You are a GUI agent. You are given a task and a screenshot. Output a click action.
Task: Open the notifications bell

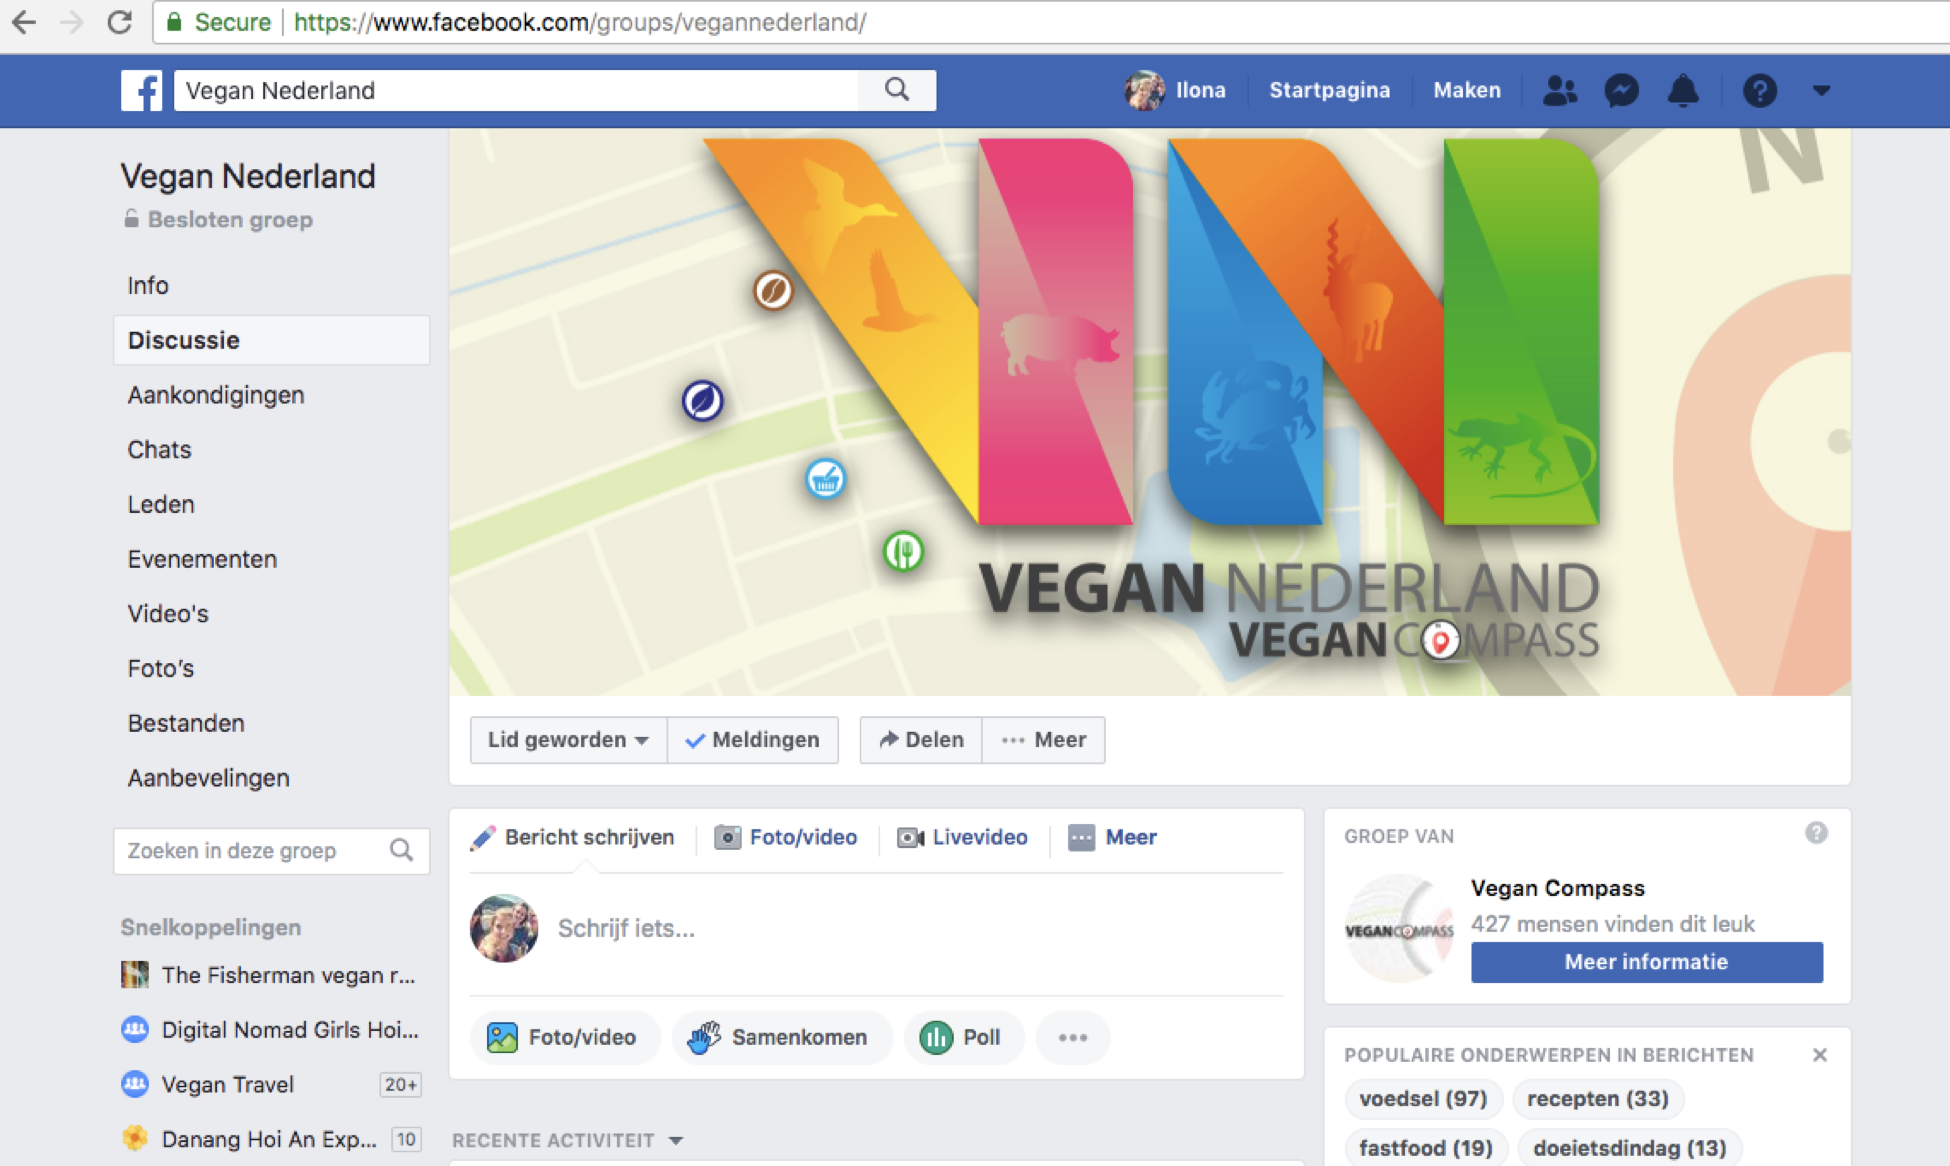[x=1683, y=91]
